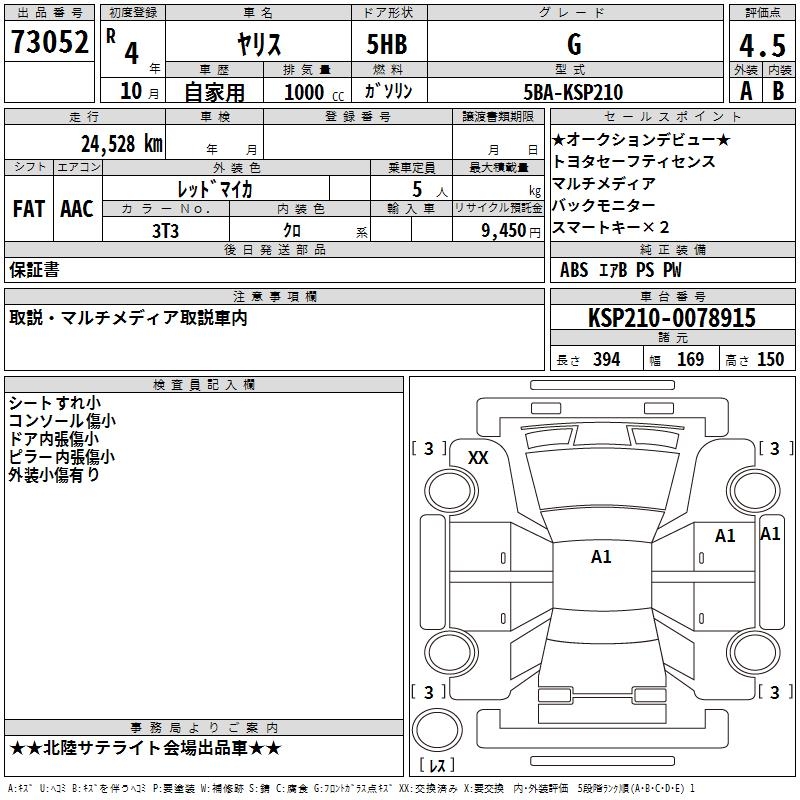Click seating capacity 5 人
Image resolution: width=800 pixels, height=800 pixels.
[430, 190]
